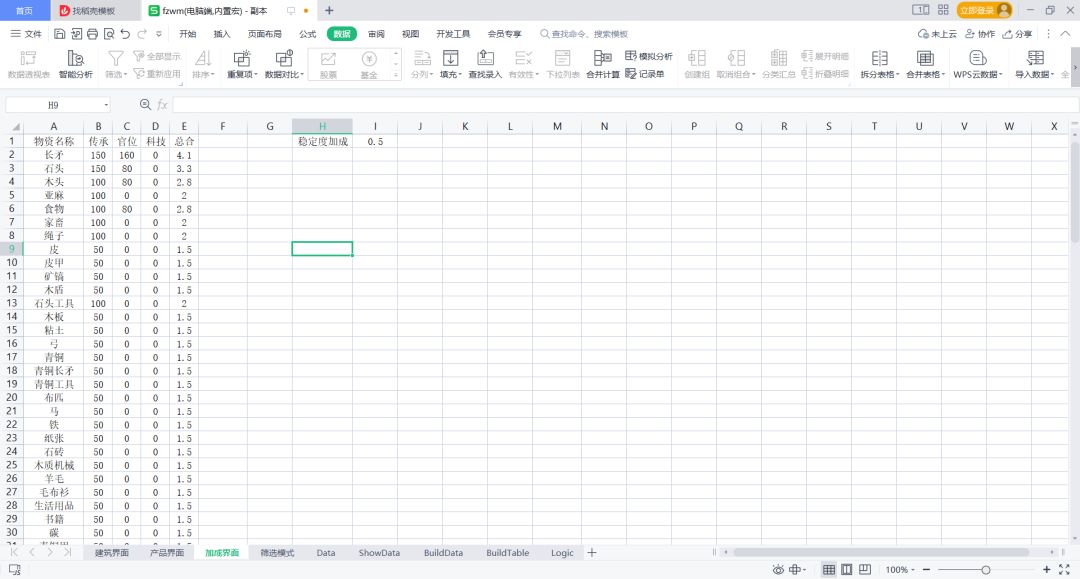Click 模拟分析 what-if analysis
Image resolution: width=1080 pixels, height=579 pixels.
[649, 56]
